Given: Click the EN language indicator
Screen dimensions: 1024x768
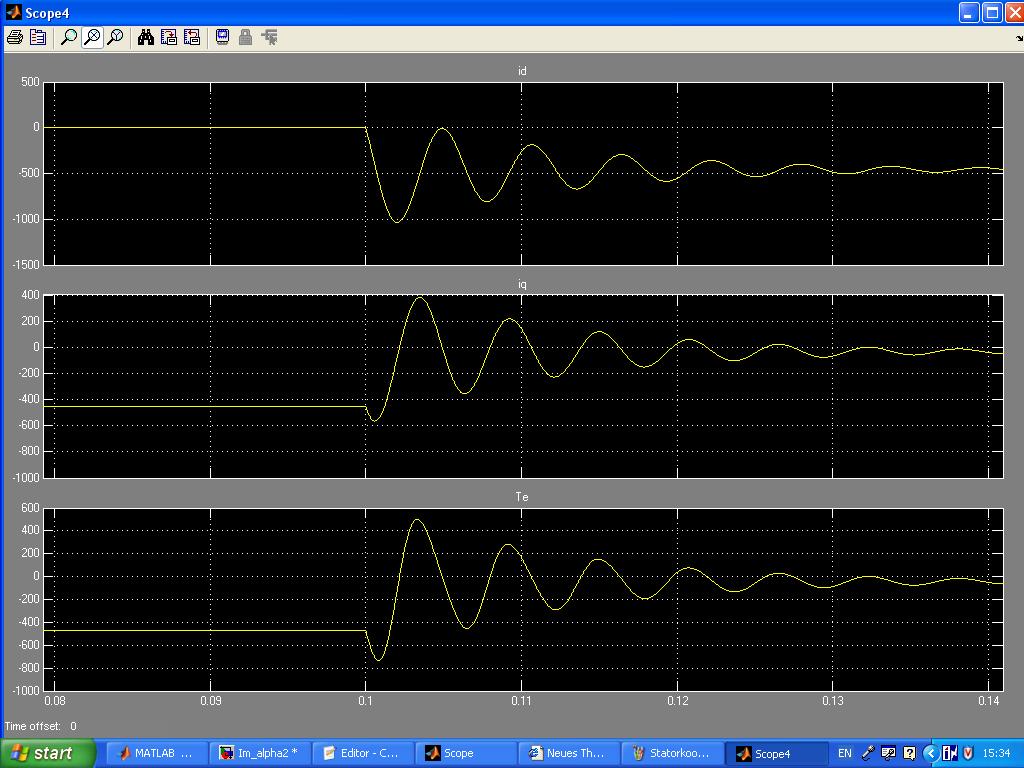Looking at the screenshot, I should [x=844, y=754].
